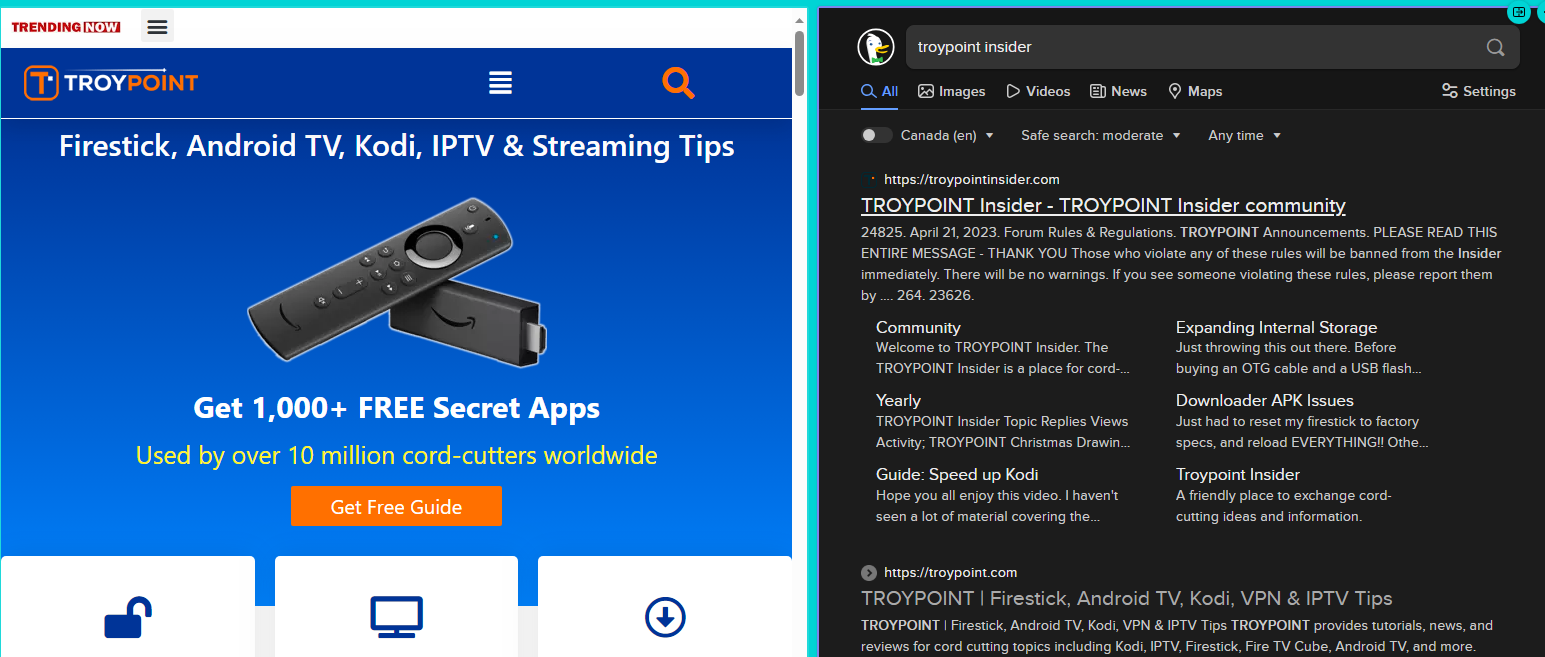This screenshot has height=657, width=1545.
Task: Click the Hope you all enjoy this video snippet
Action: [998, 506]
